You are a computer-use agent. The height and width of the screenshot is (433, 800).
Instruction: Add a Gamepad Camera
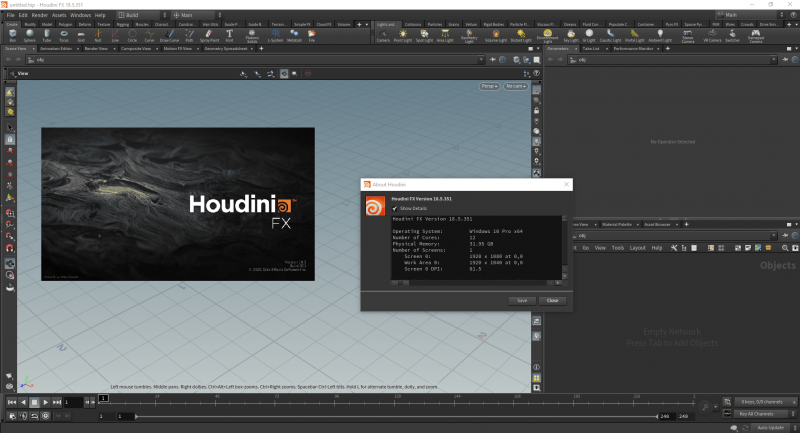click(x=756, y=36)
